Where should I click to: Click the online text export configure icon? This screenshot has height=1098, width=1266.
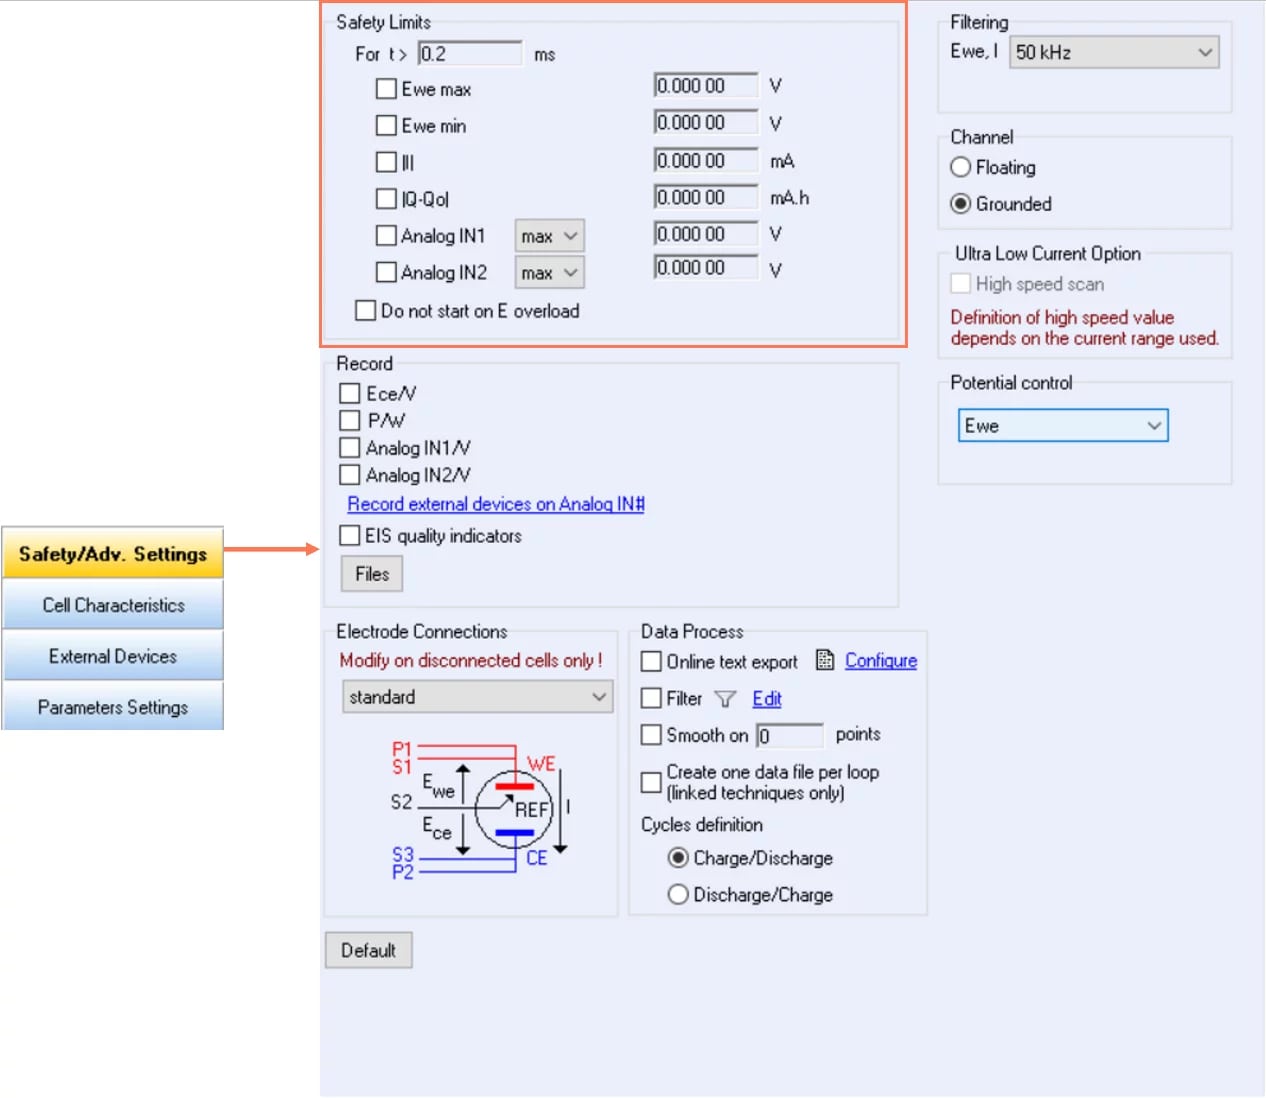[825, 660]
